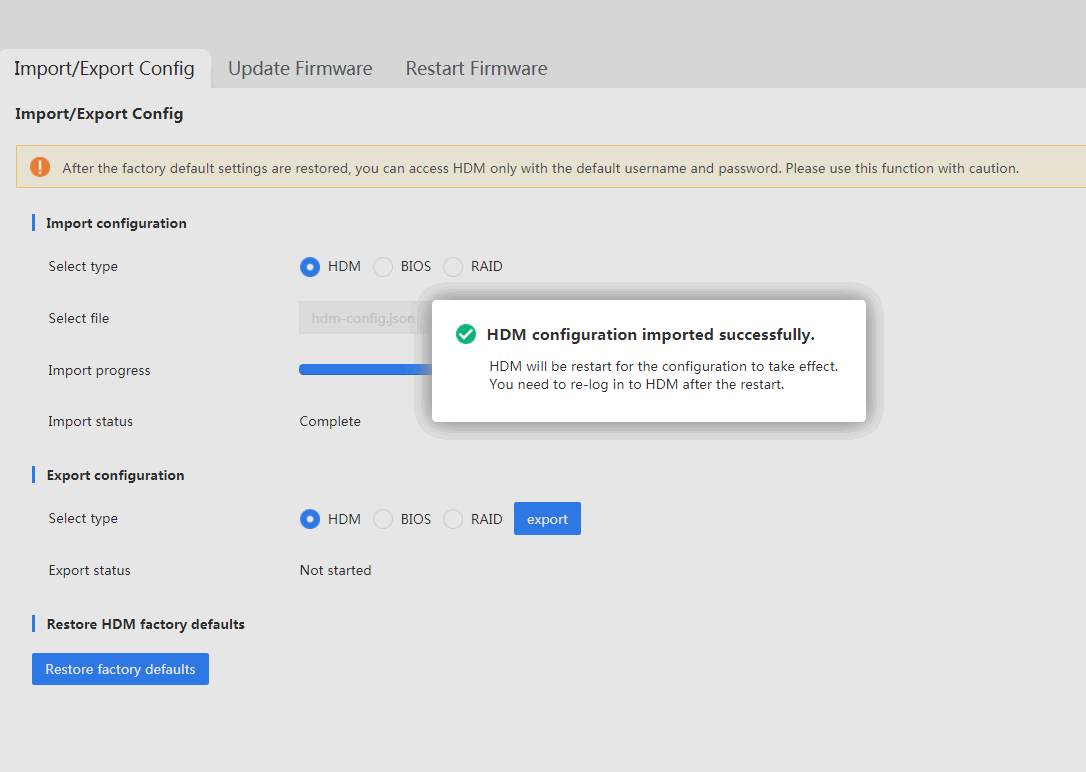Image resolution: width=1086 pixels, height=772 pixels.
Task: Click the 'Export status' label
Action: pos(89,570)
